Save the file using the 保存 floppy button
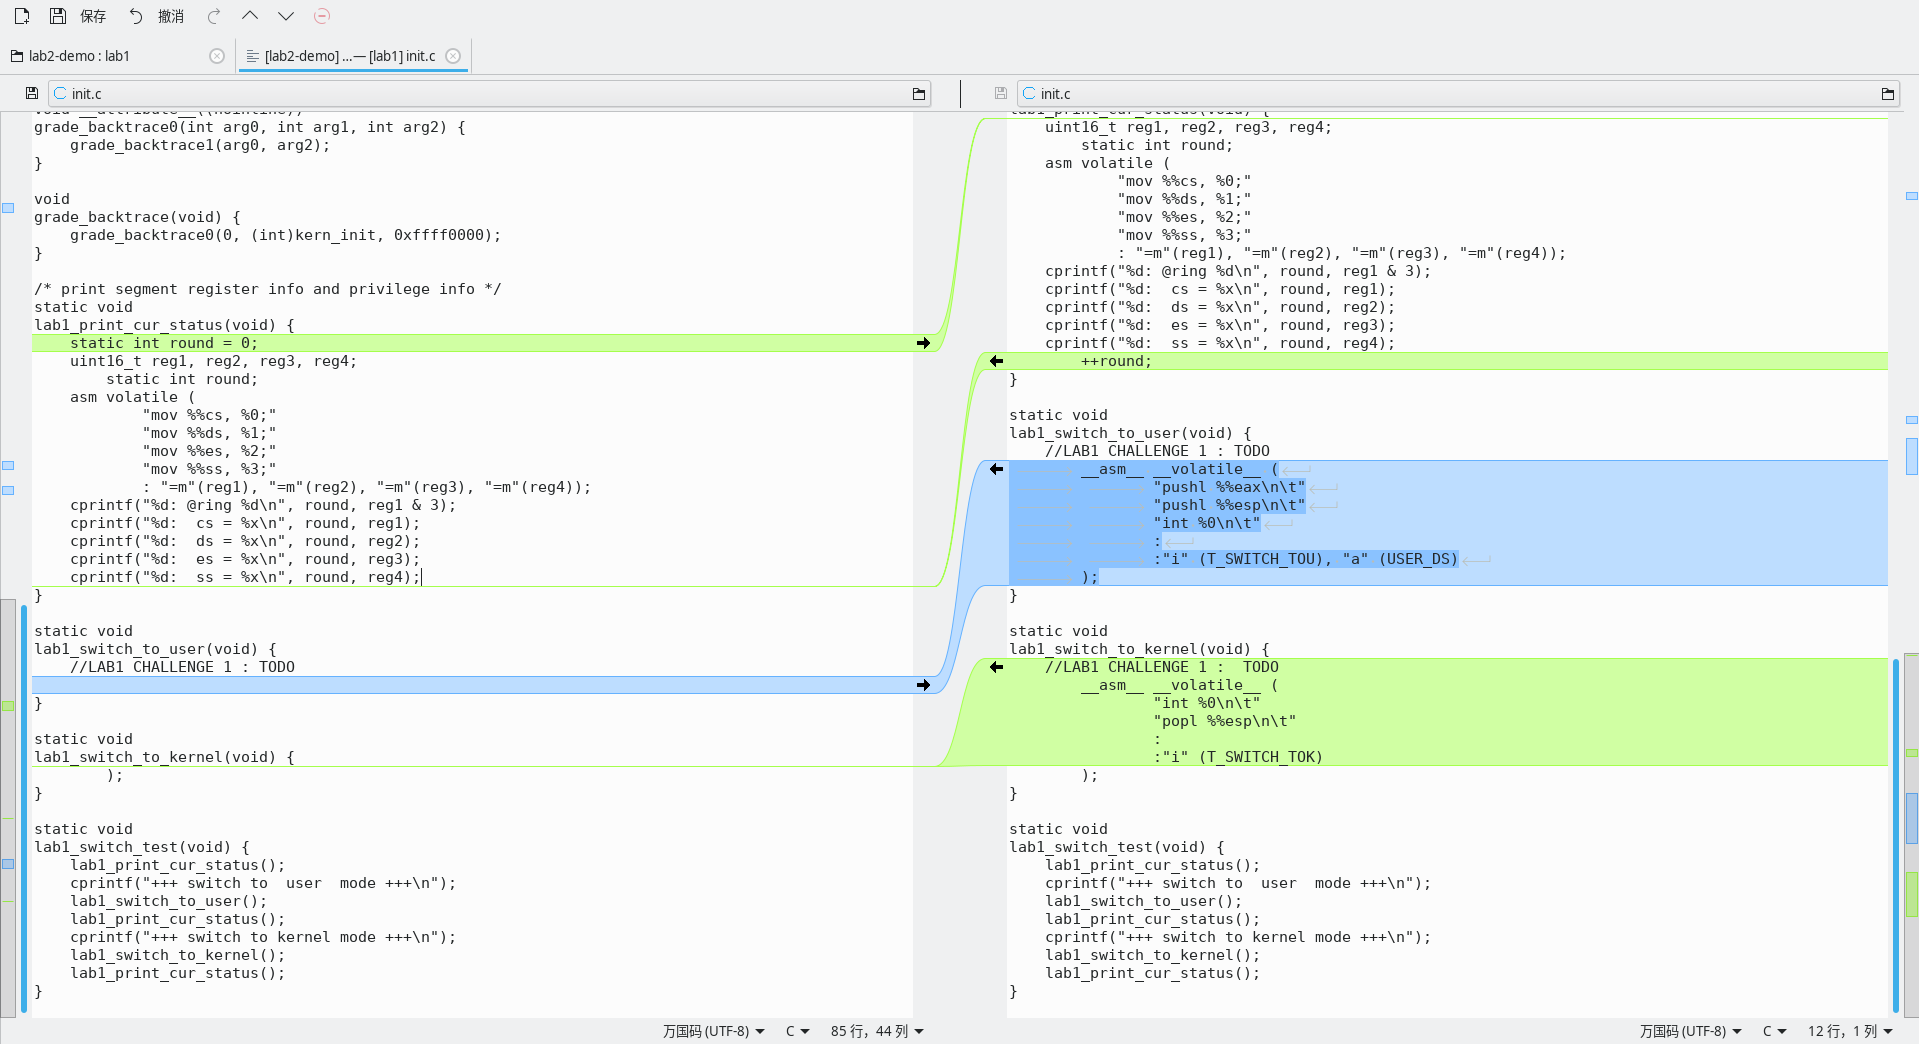The image size is (1919, 1044). tap(77, 16)
